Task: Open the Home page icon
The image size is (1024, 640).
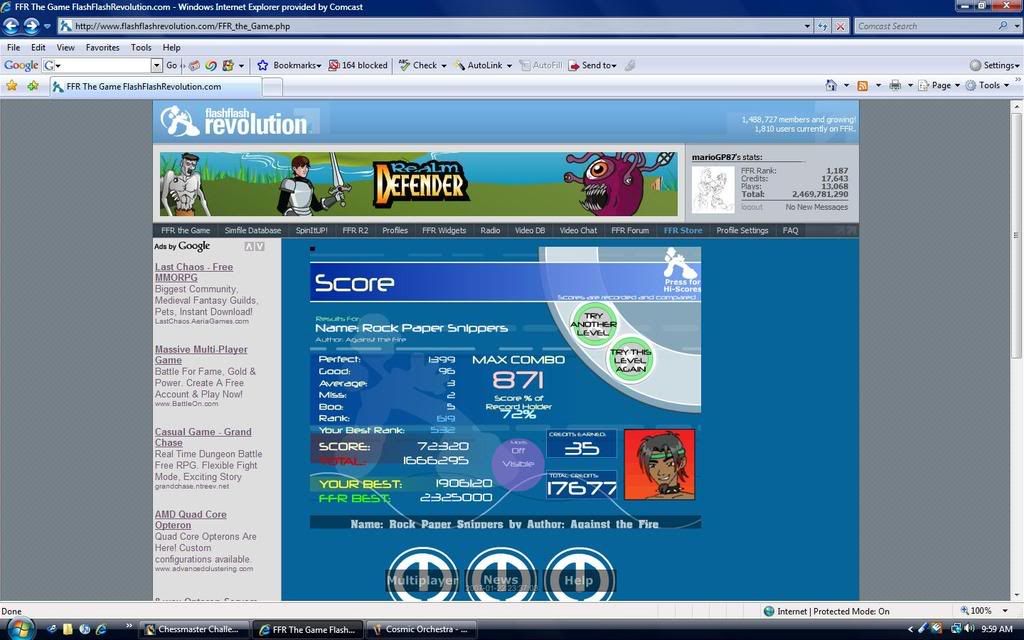Action: tap(831, 86)
